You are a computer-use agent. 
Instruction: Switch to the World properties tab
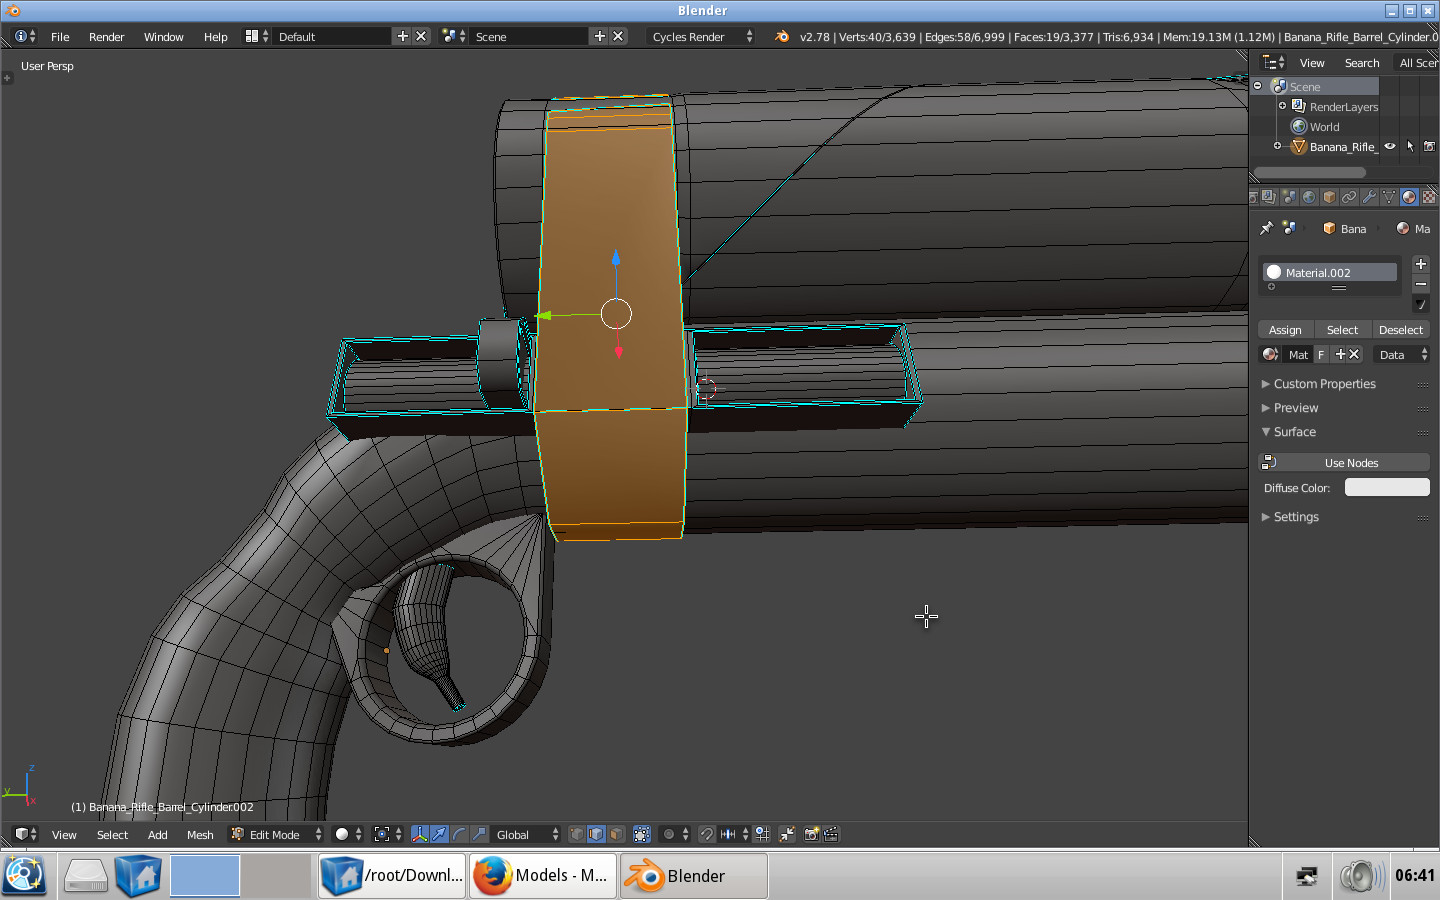1309,197
